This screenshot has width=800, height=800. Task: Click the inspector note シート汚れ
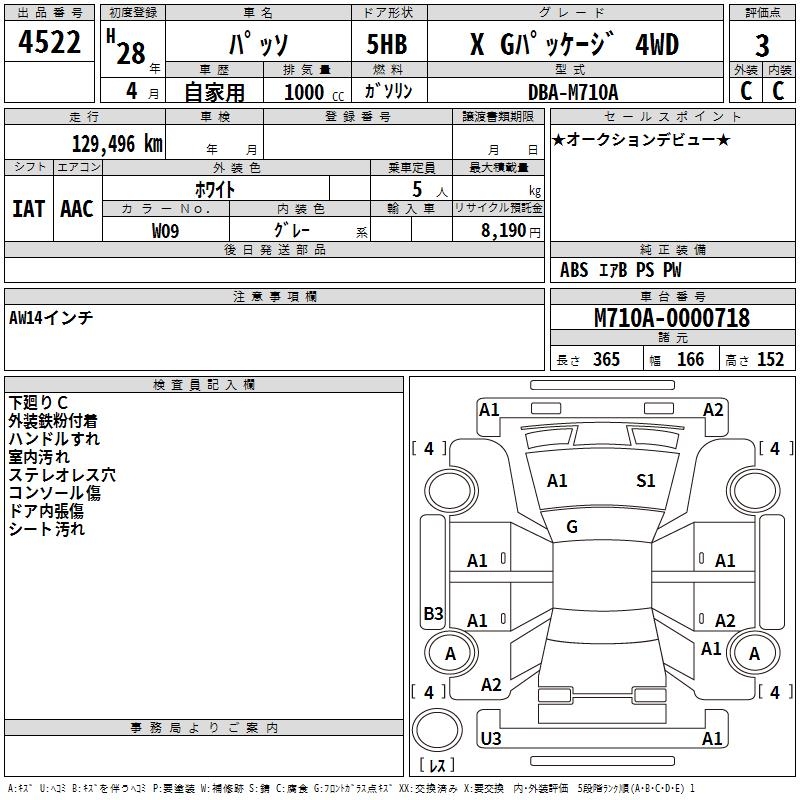46,529
